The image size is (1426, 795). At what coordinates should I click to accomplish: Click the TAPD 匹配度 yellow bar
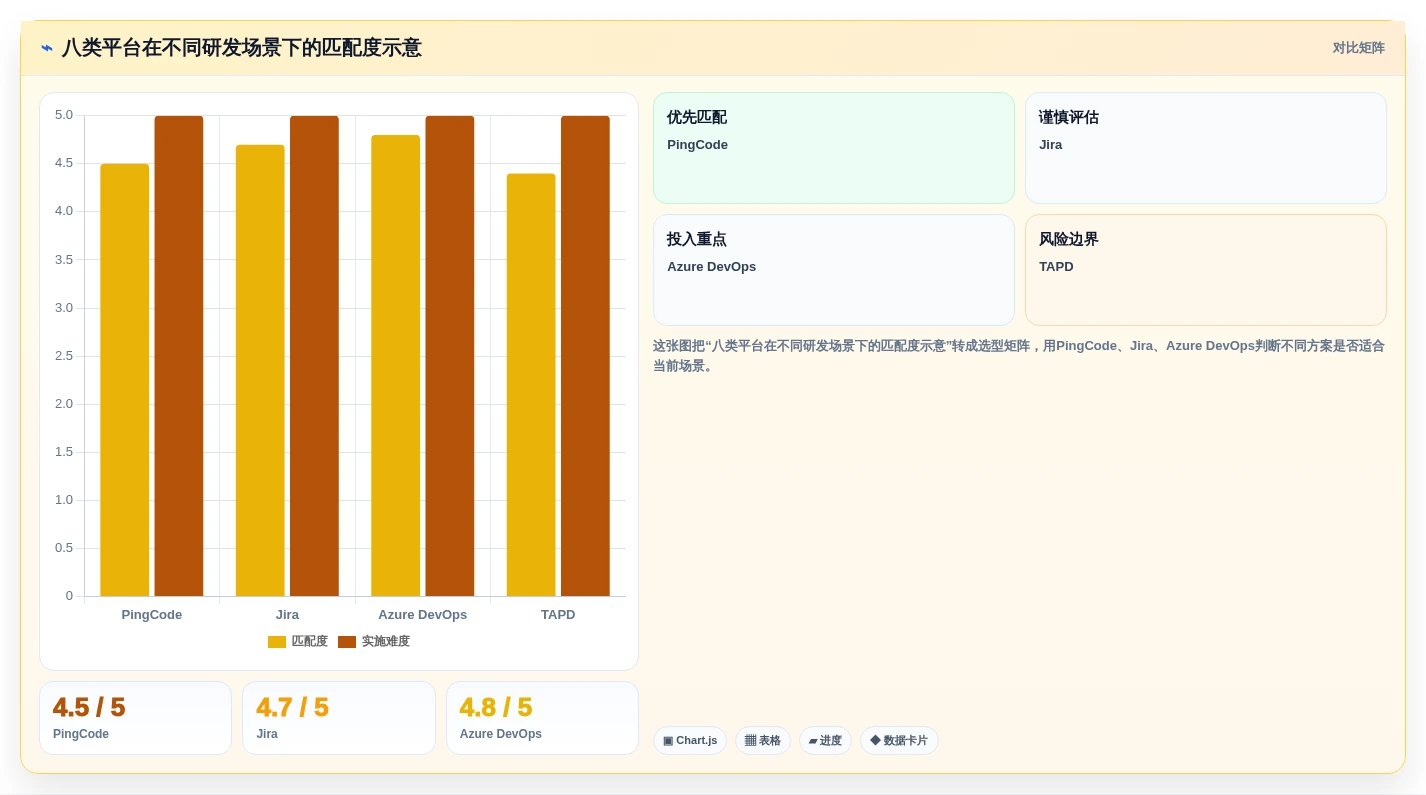coord(531,385)
